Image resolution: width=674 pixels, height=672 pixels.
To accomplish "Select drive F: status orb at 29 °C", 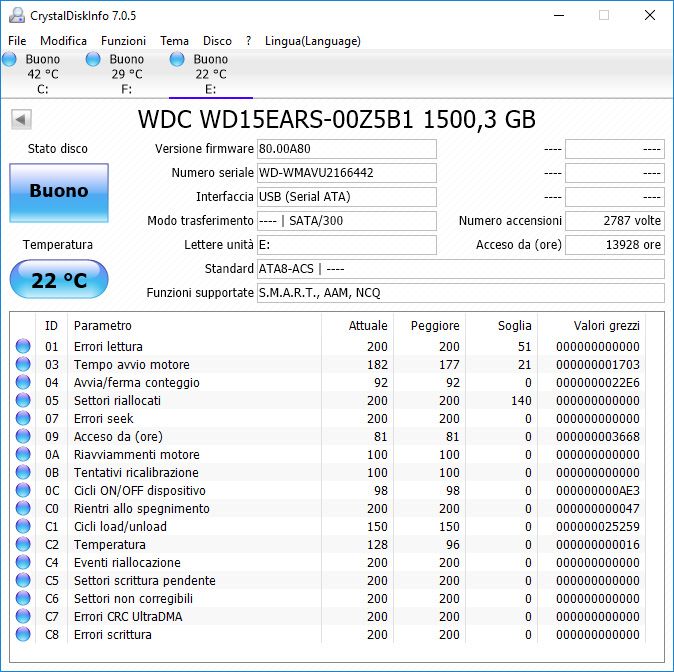I will point(94,61).
